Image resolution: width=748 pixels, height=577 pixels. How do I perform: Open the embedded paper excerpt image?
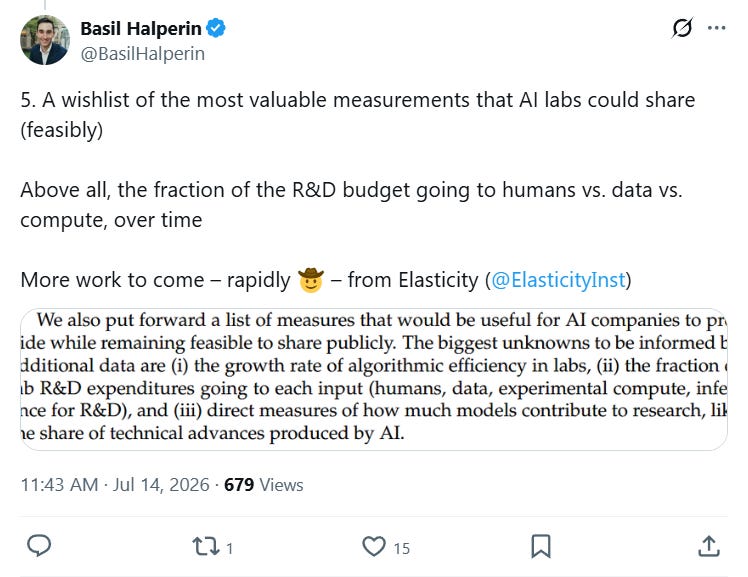(374, 379)
